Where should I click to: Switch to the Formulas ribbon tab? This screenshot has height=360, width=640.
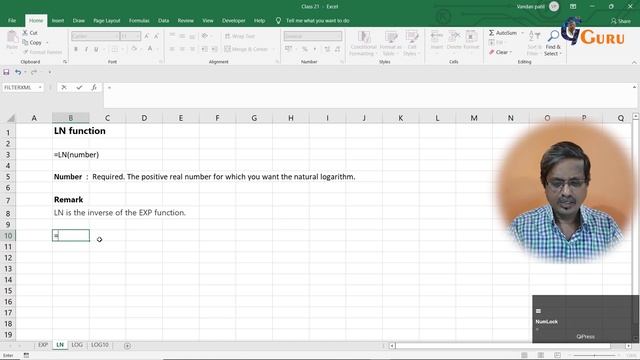(x=139, y=20)
